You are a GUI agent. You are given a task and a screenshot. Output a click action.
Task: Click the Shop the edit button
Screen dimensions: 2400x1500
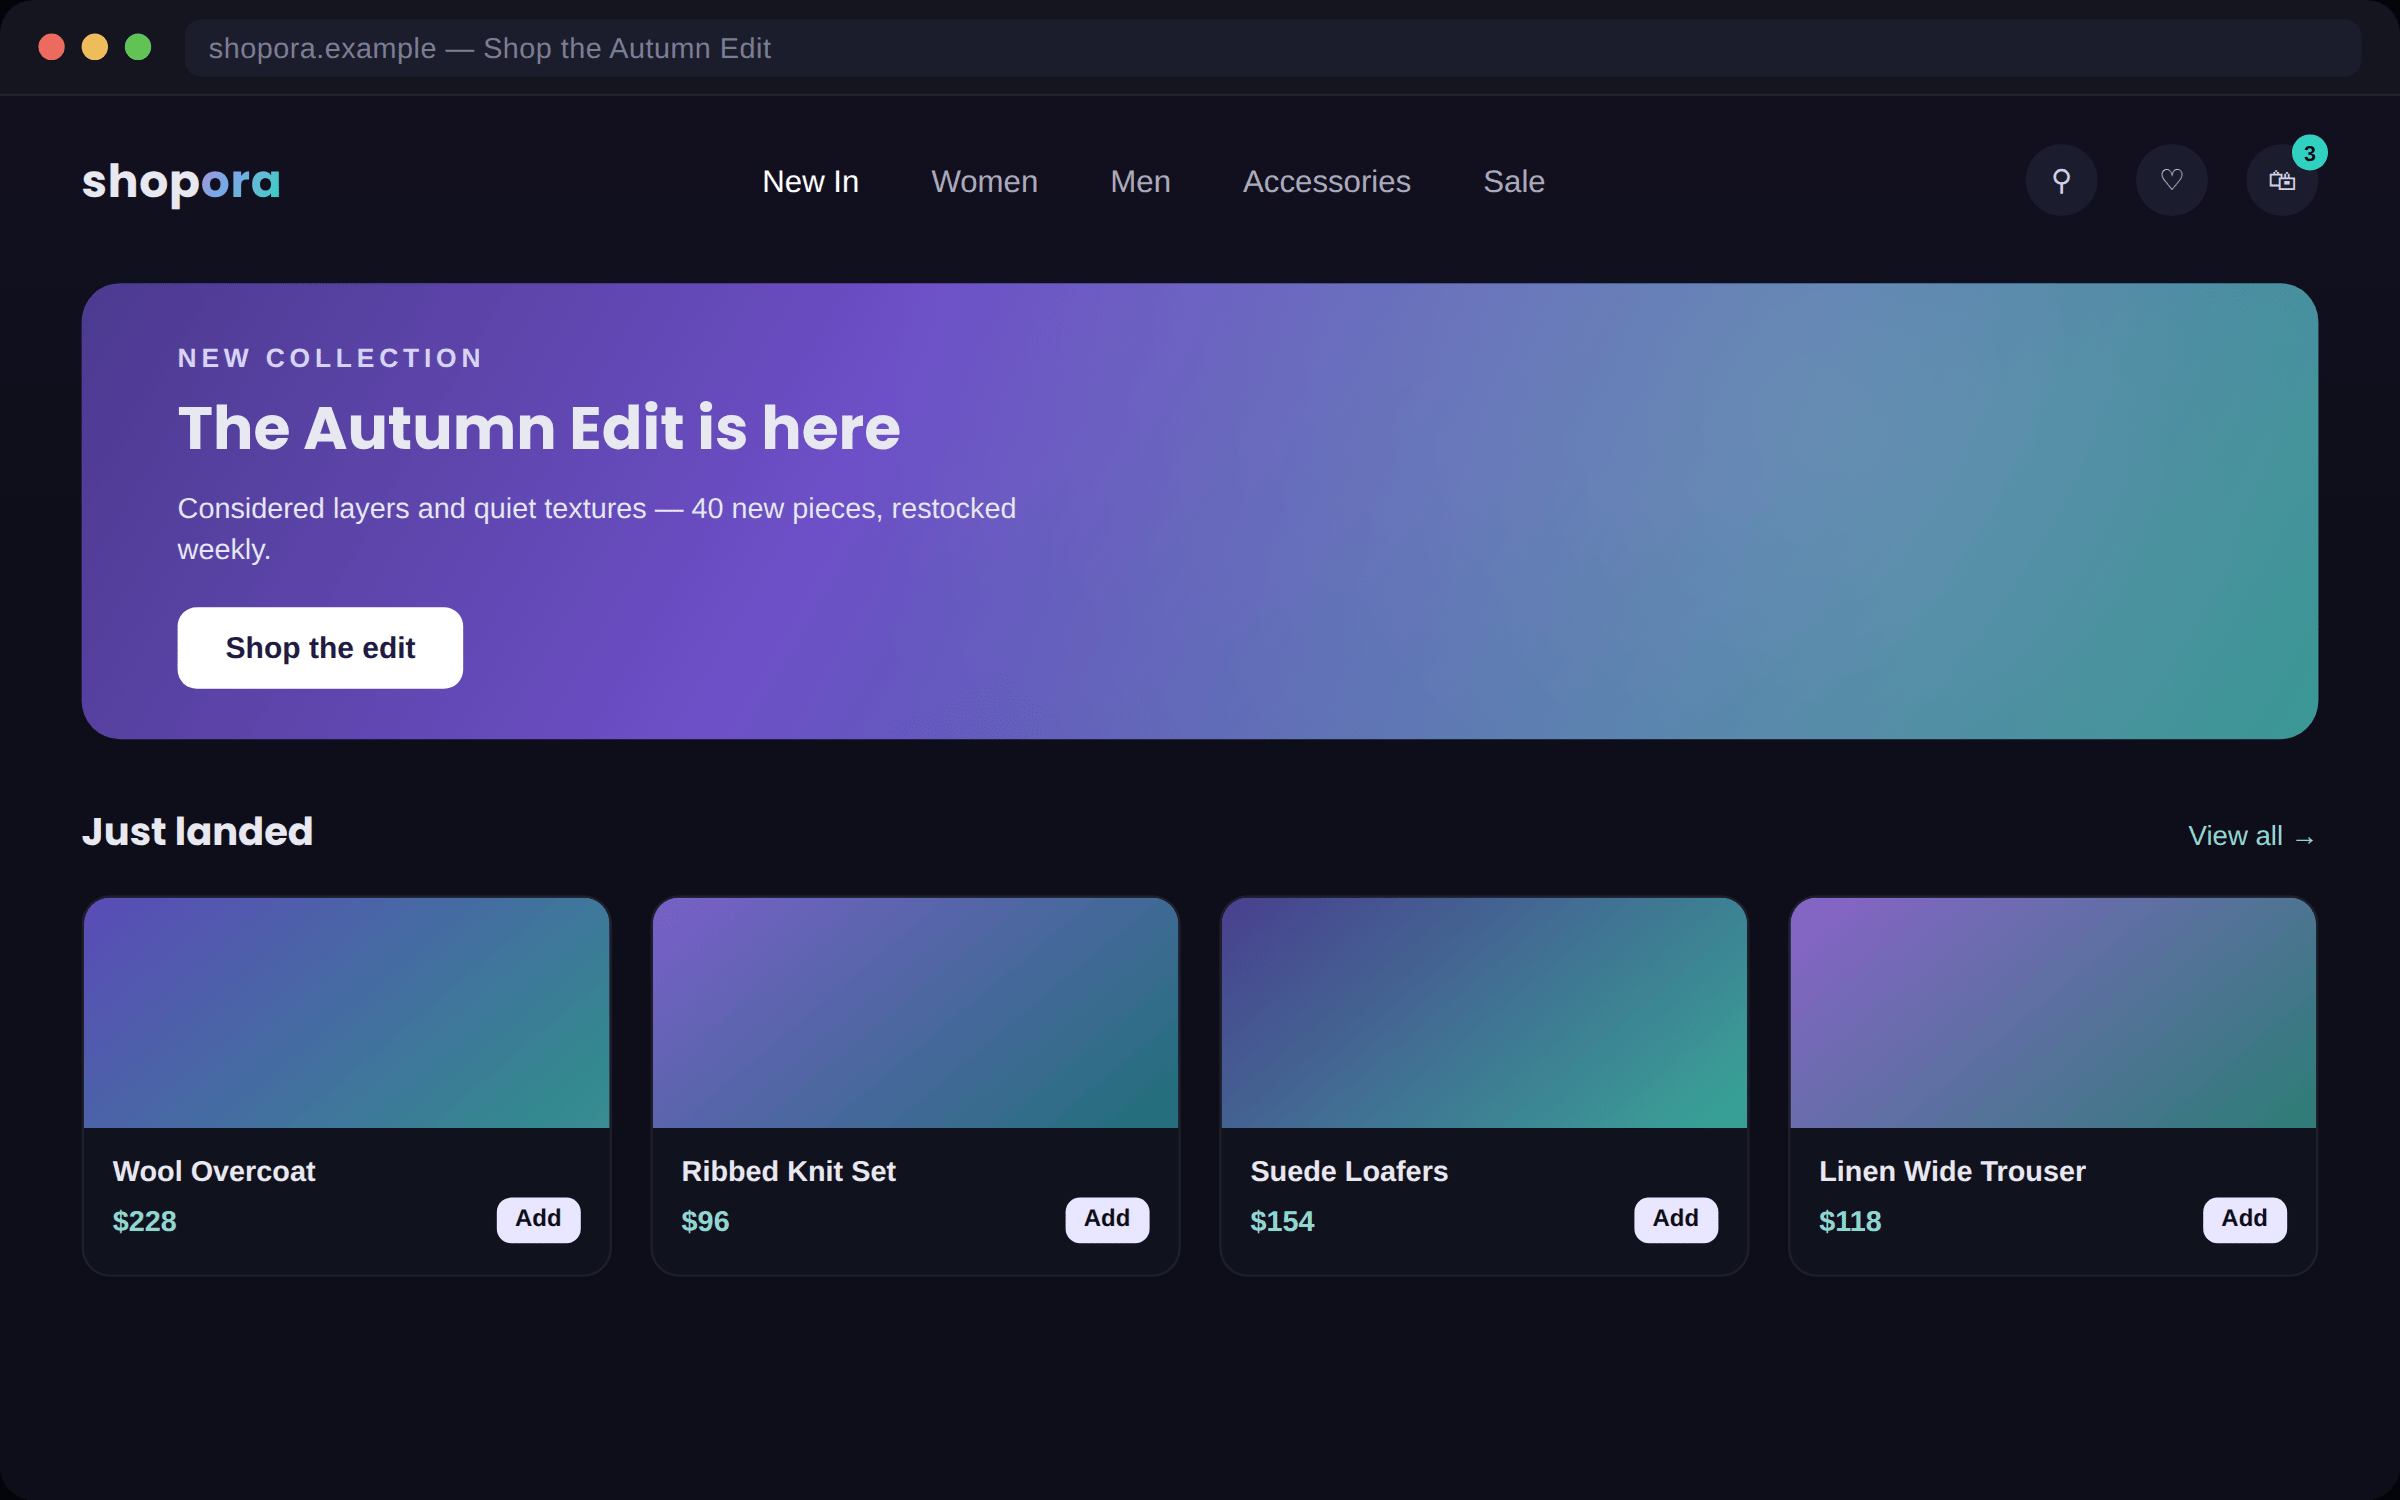(x=320, y=648)
